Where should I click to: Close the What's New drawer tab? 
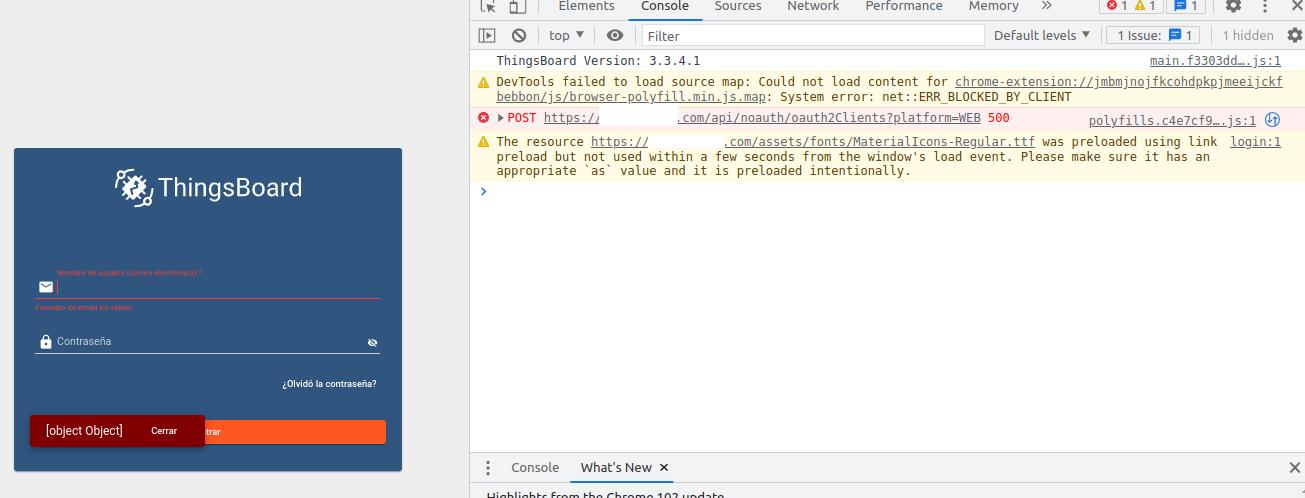point(664,467)
